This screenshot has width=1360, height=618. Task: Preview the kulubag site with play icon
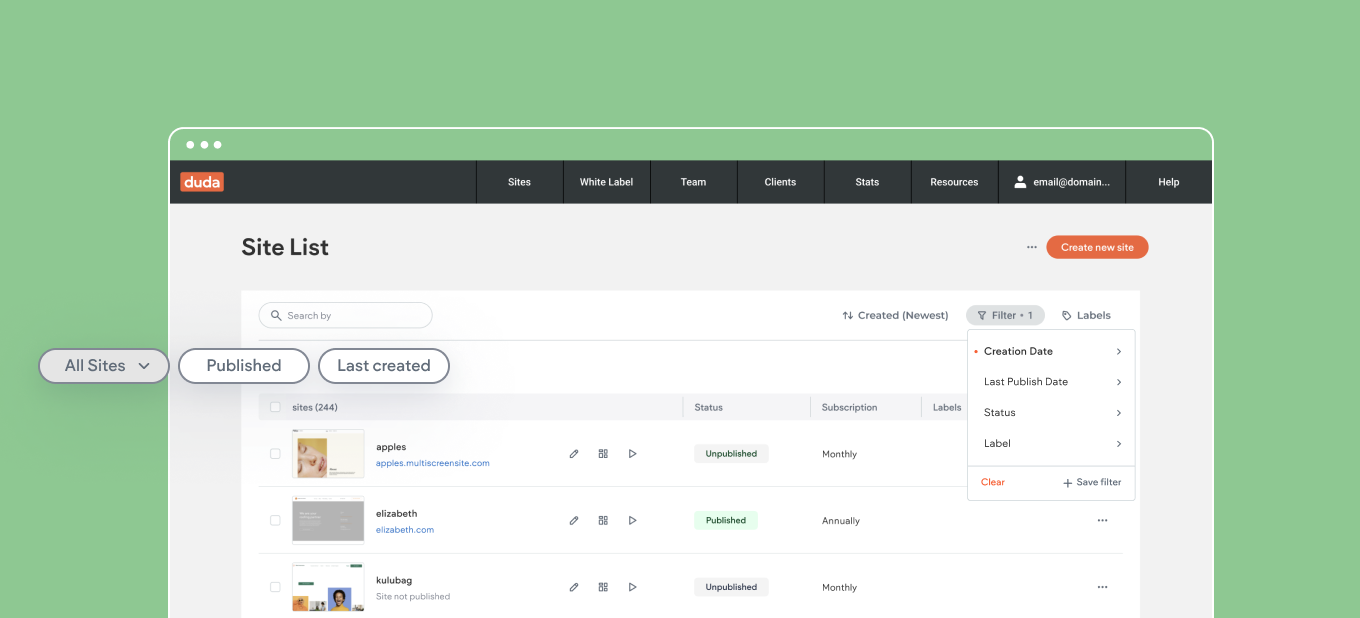pyautogui.click(x=632, y=587)
